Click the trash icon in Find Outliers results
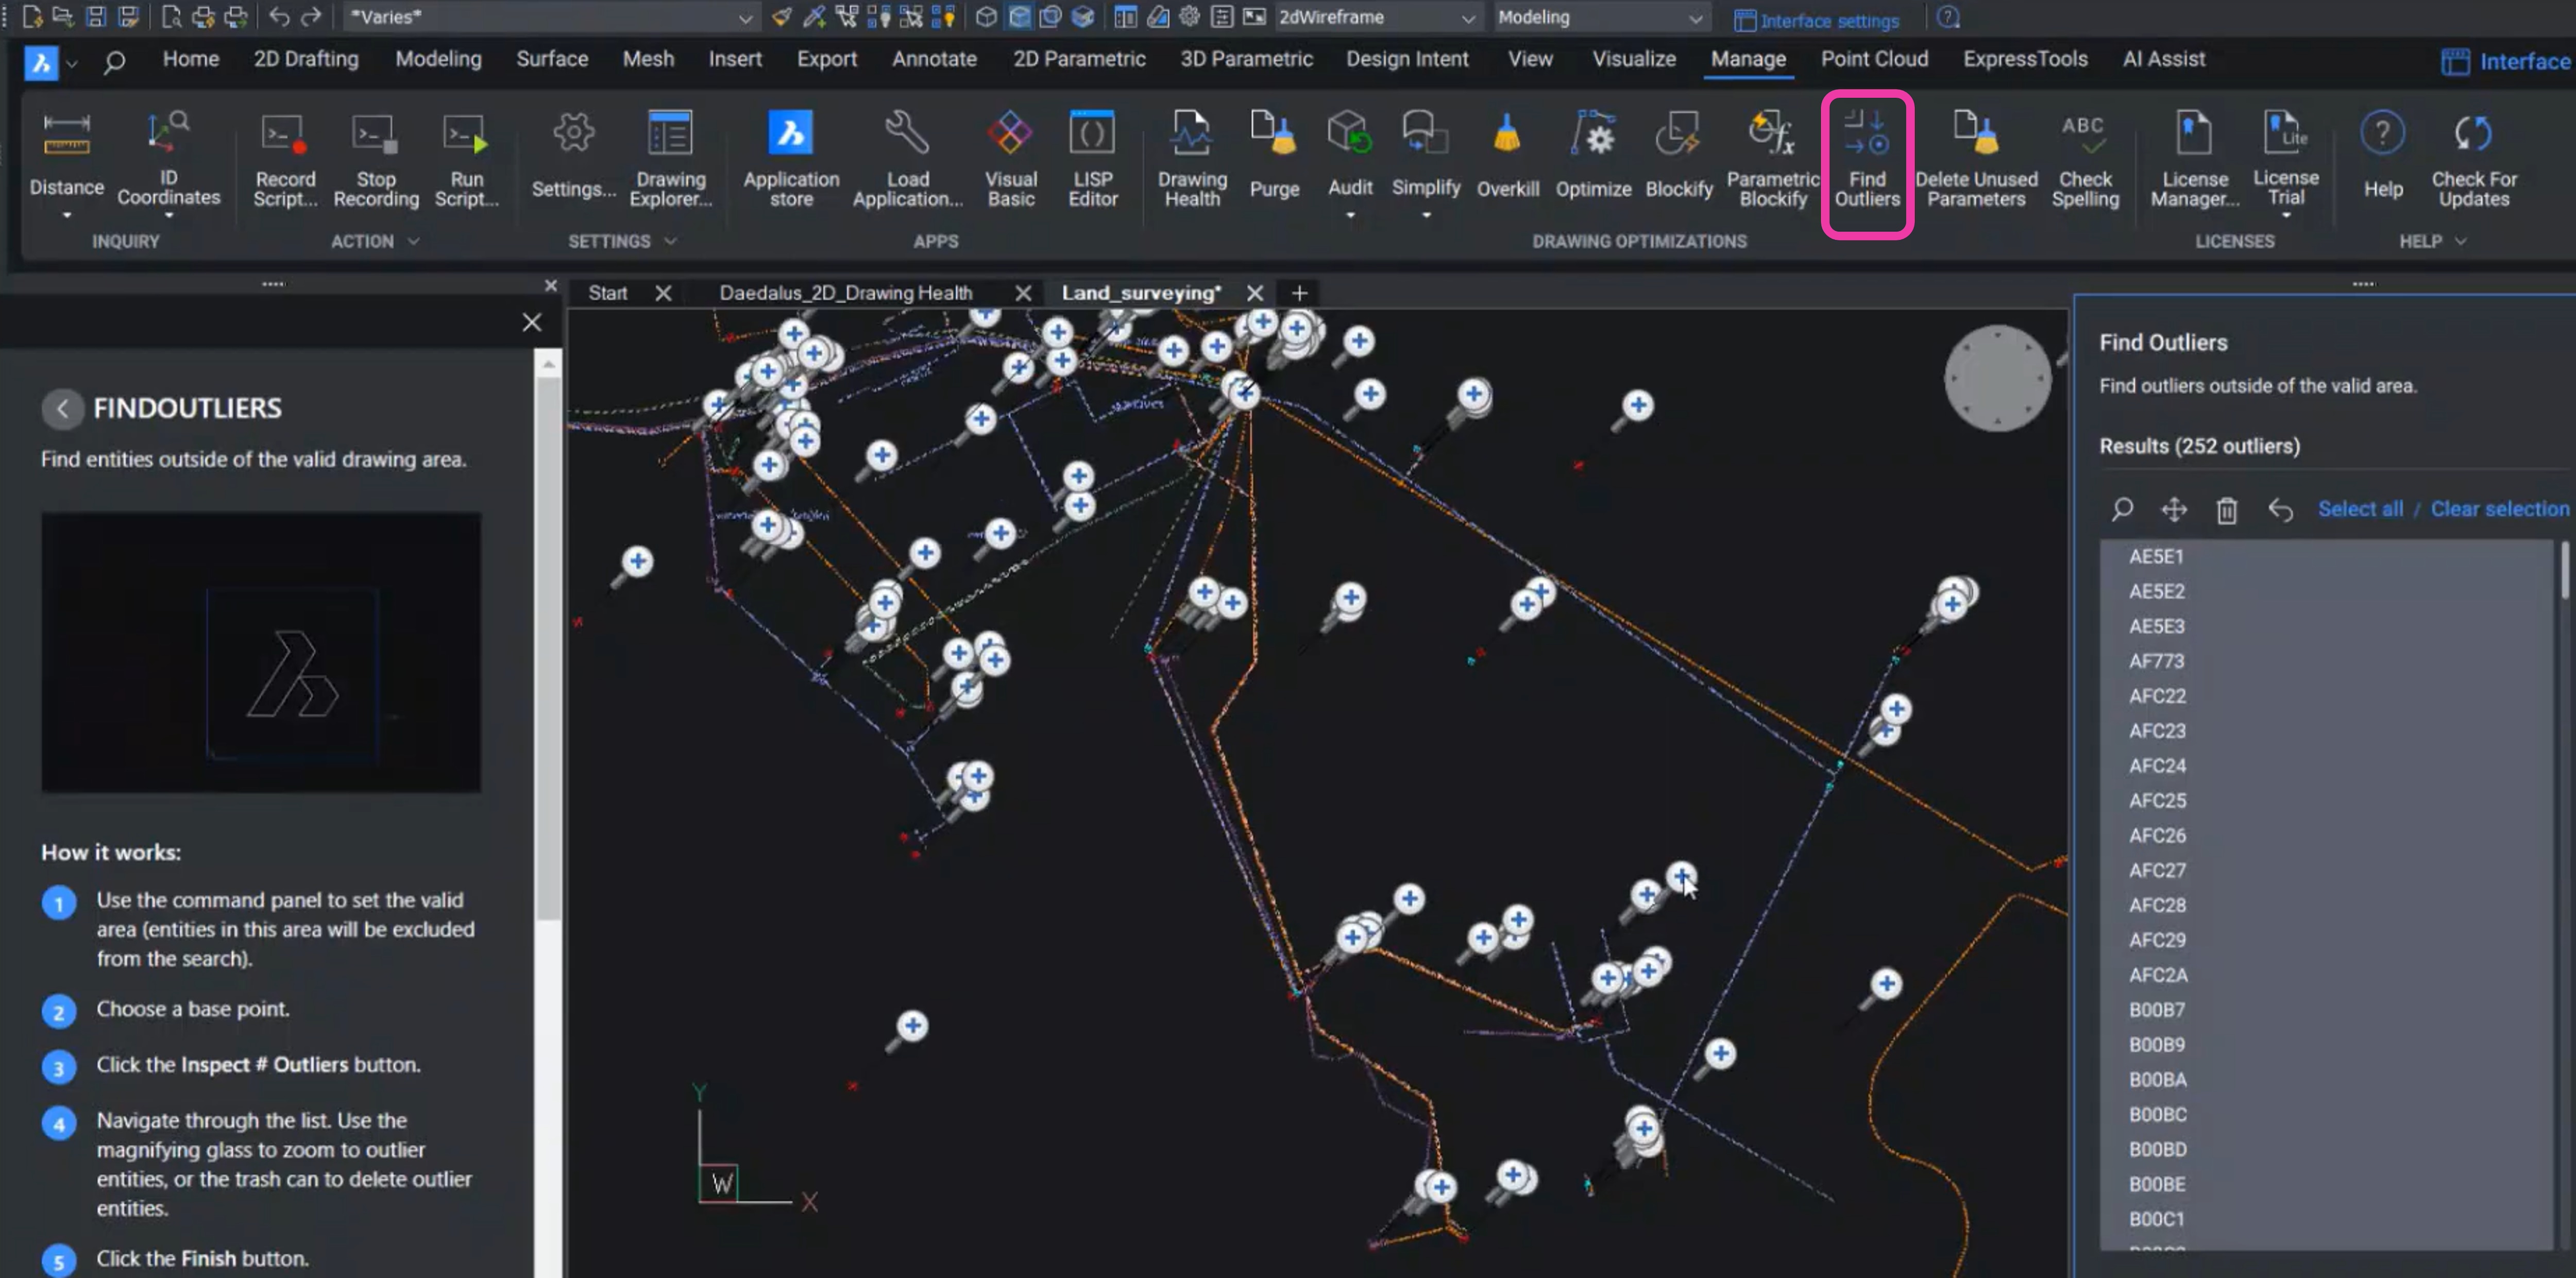Screen dimensions: 2576x1278 point(2227,510)
